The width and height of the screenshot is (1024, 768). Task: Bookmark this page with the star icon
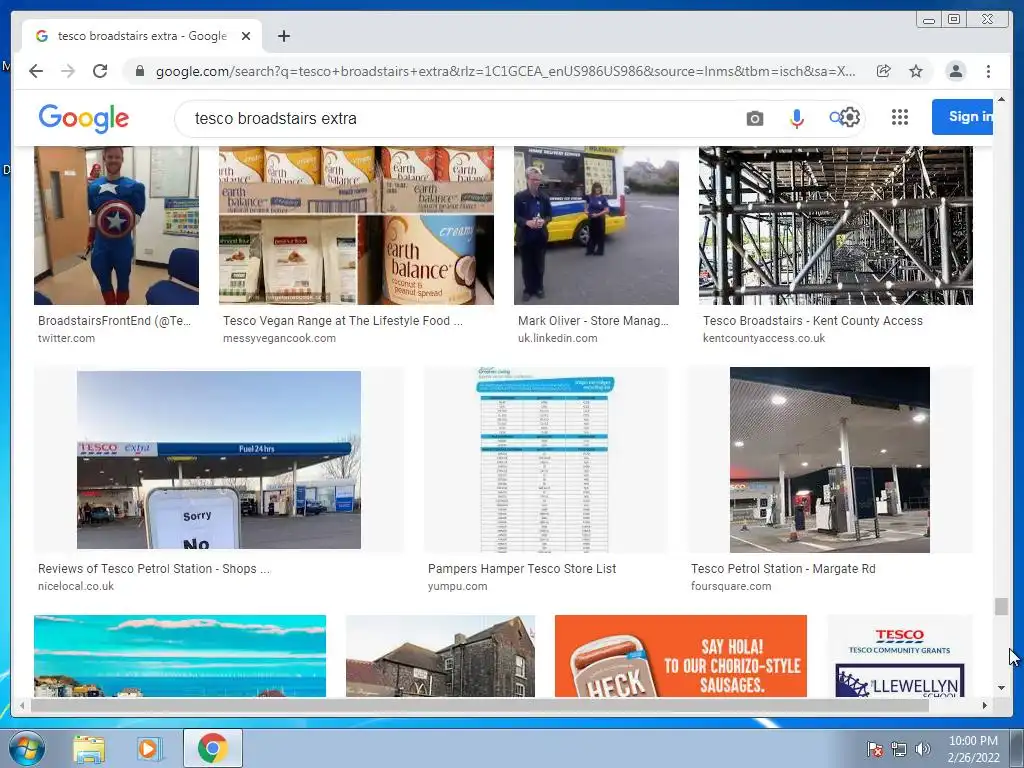point(916,71)
